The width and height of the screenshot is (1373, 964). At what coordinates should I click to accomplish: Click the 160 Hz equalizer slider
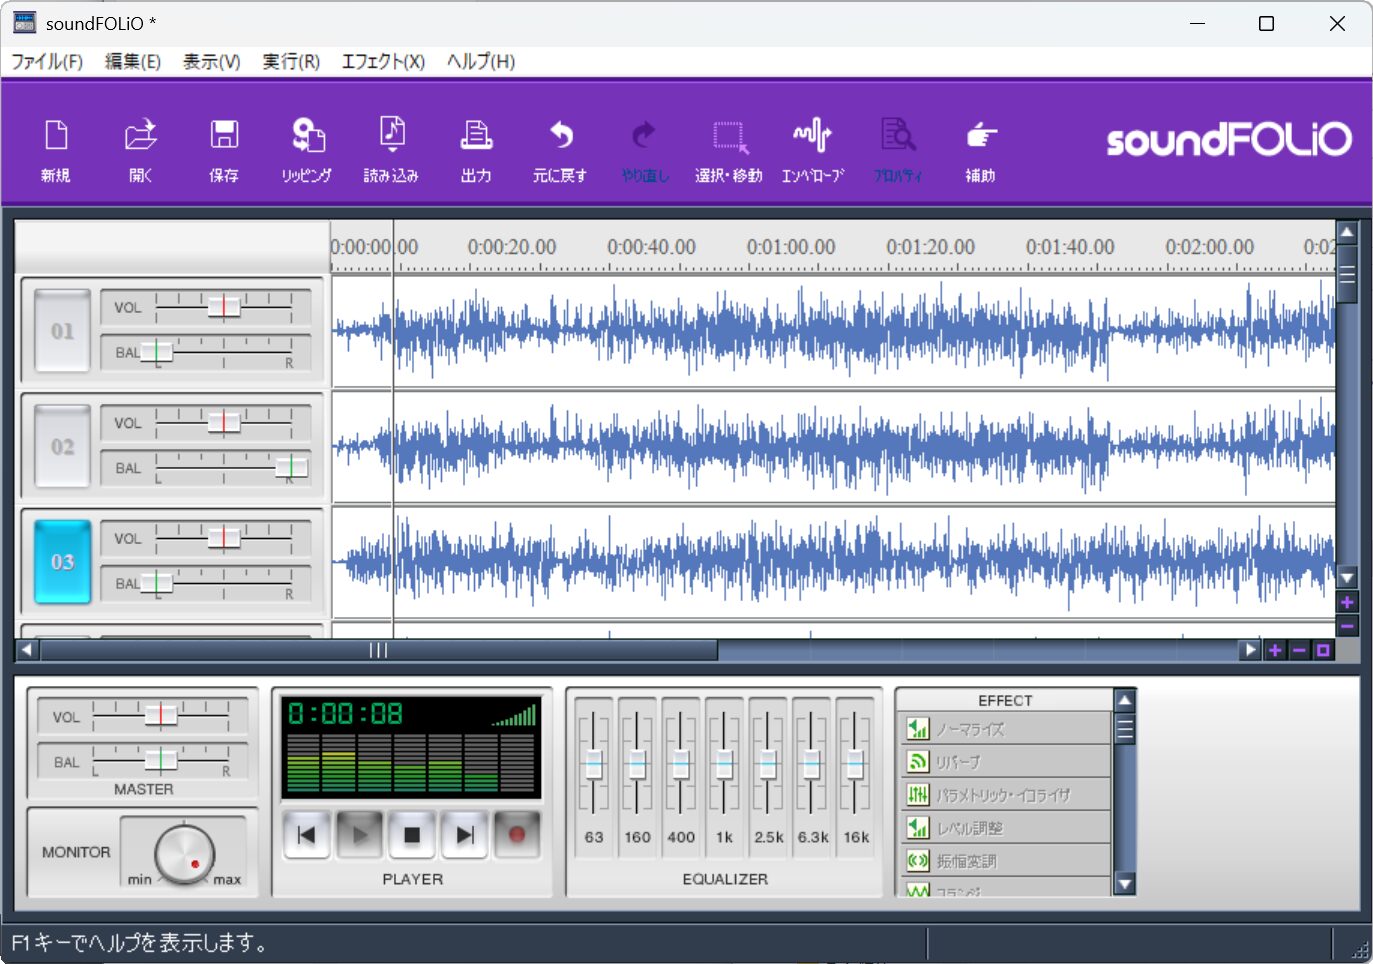point(637,765)
